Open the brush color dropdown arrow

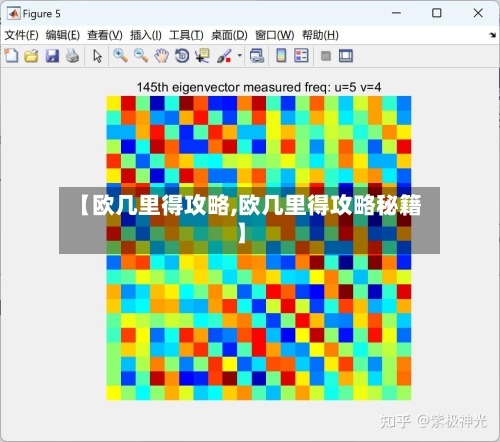coord(239,55)
